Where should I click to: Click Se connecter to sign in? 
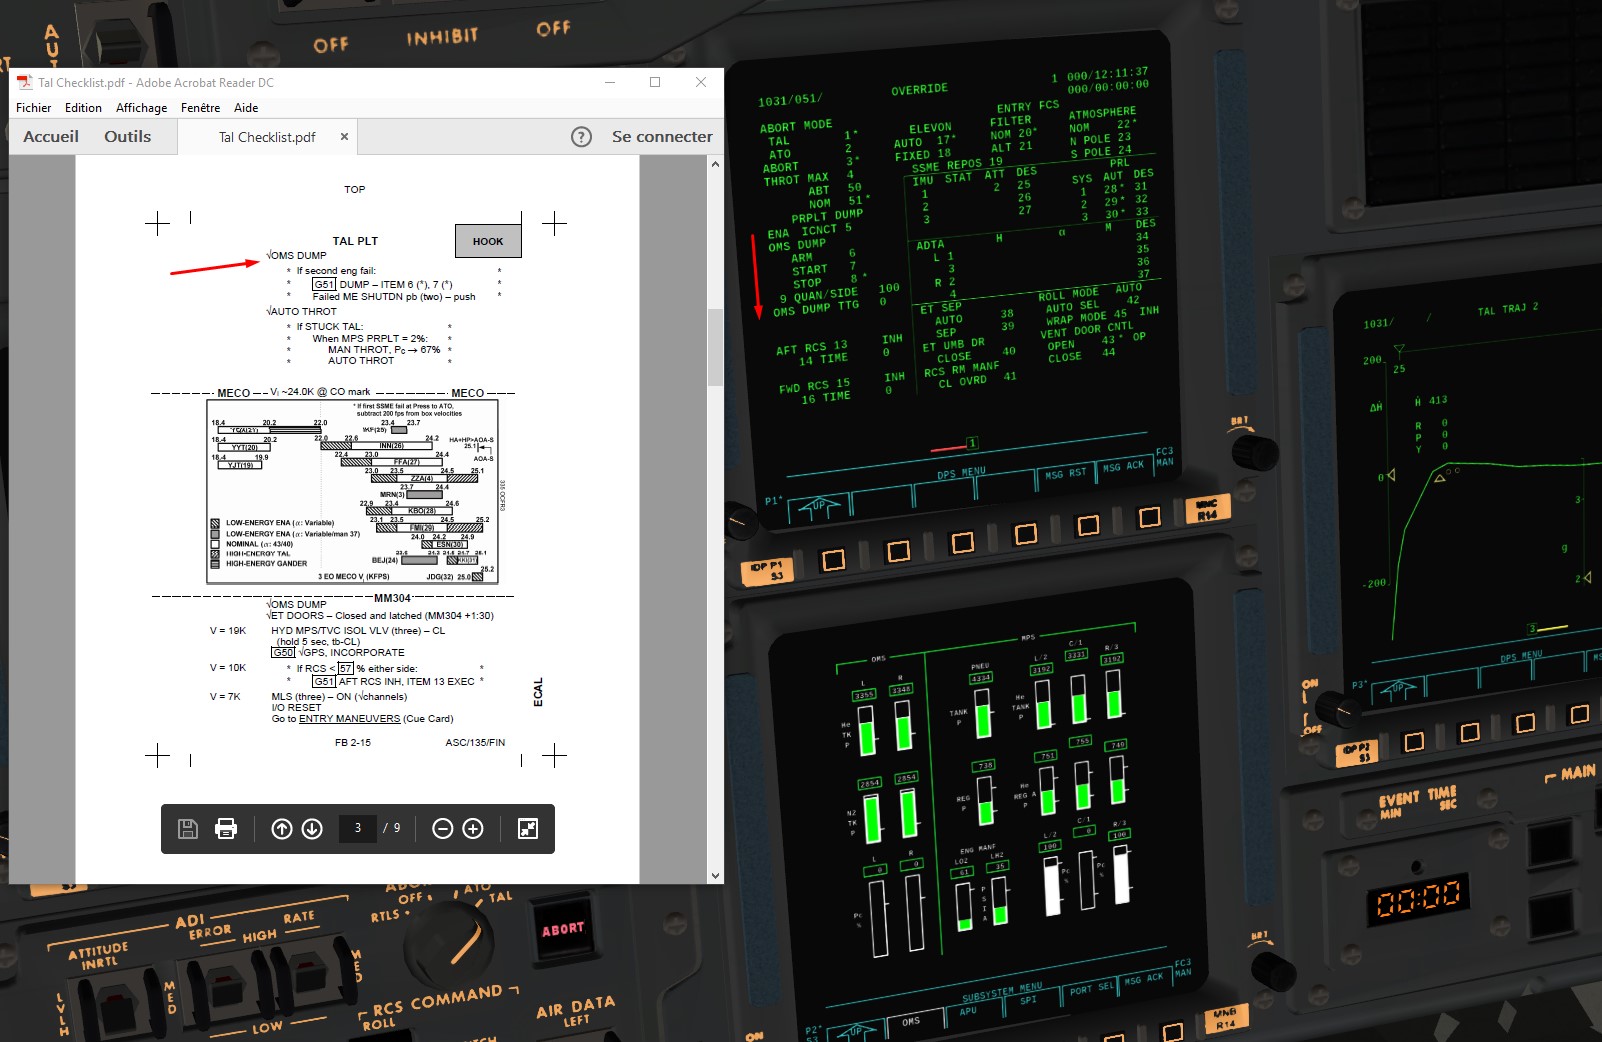pos(662,137)
